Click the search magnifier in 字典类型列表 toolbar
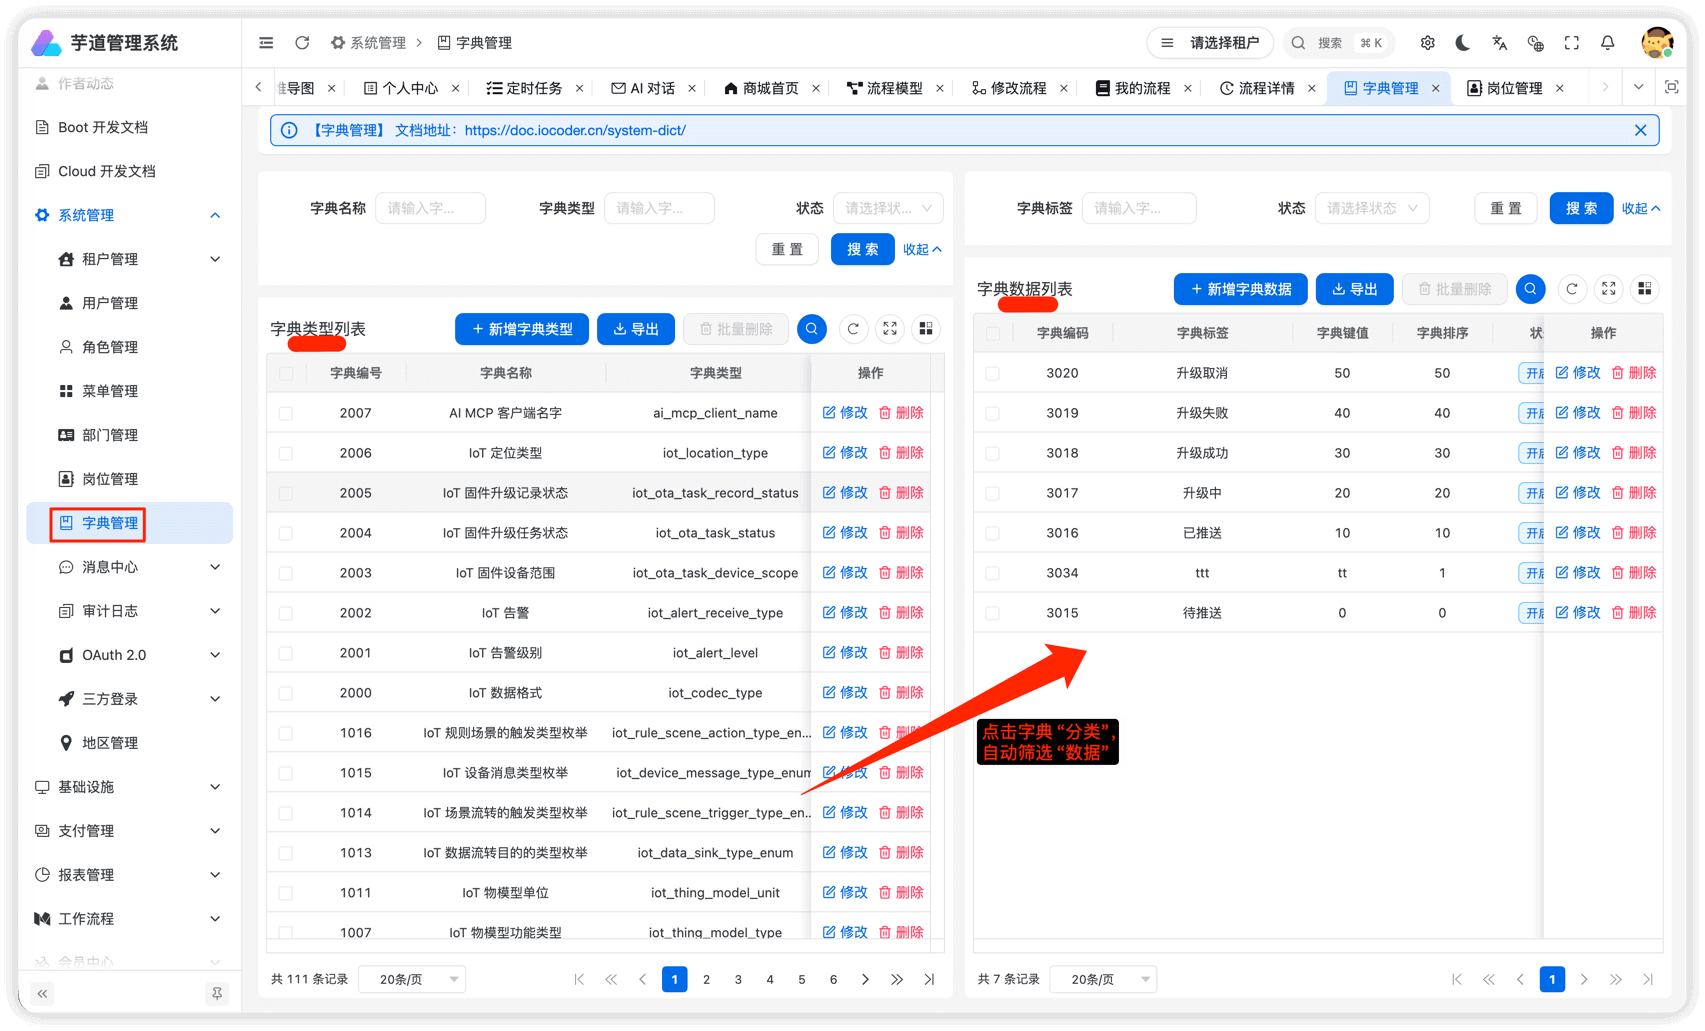 tap(811, 328)
